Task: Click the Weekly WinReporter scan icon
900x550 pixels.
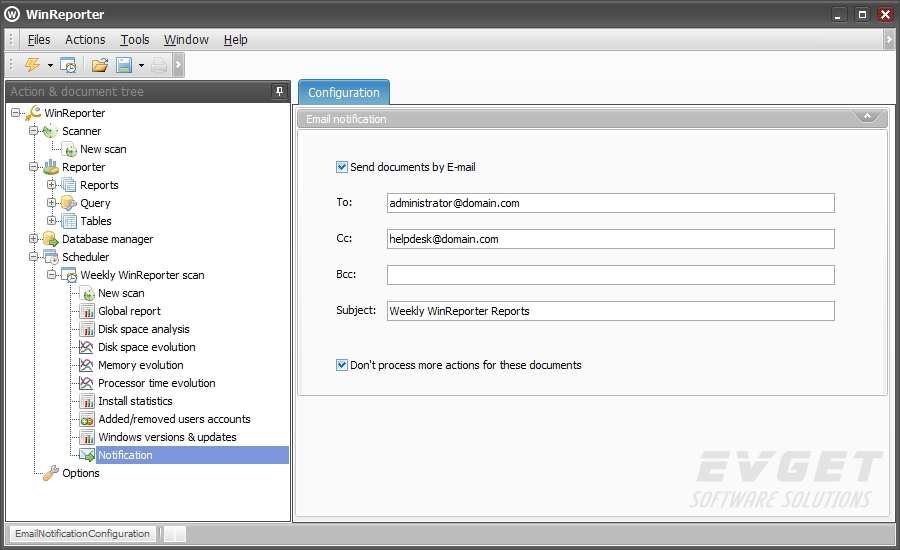Action: [x=69, y=275]
